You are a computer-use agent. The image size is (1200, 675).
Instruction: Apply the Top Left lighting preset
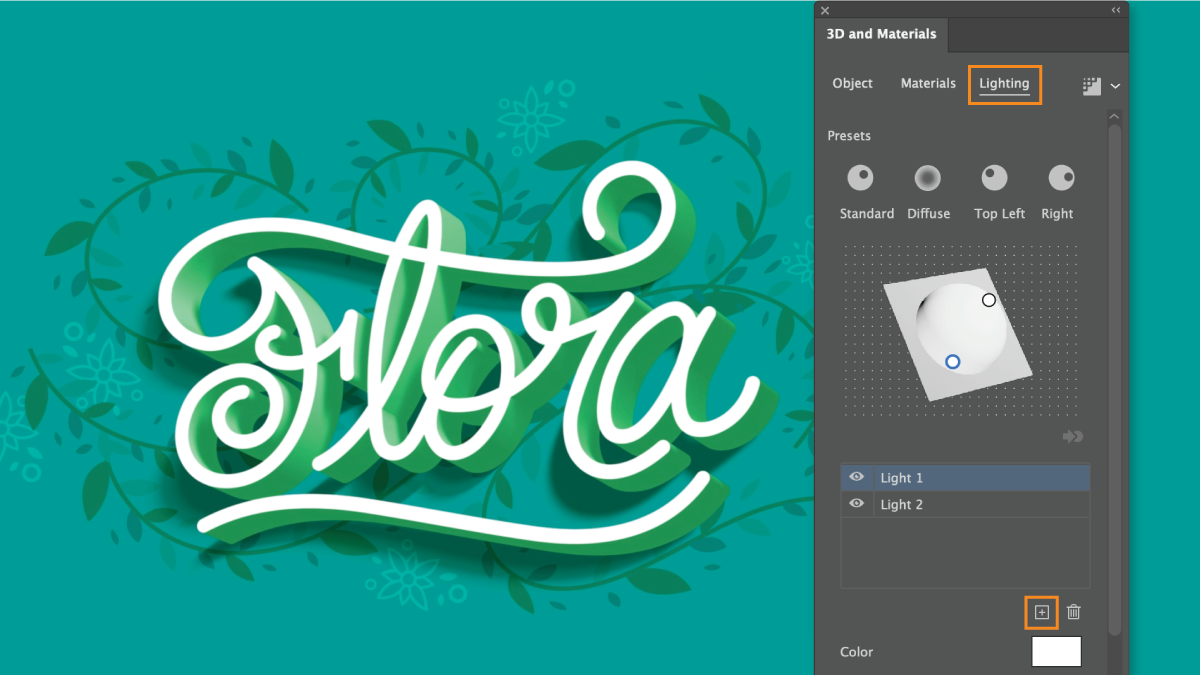[994, 178]
